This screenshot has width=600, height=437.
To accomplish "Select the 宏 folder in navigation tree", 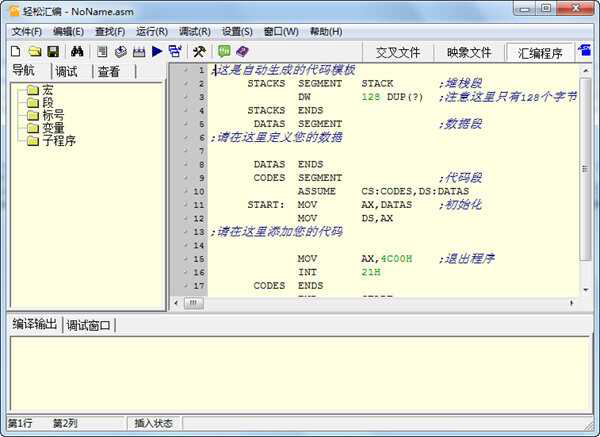I will pyautogui.click(x=47, y=90).
